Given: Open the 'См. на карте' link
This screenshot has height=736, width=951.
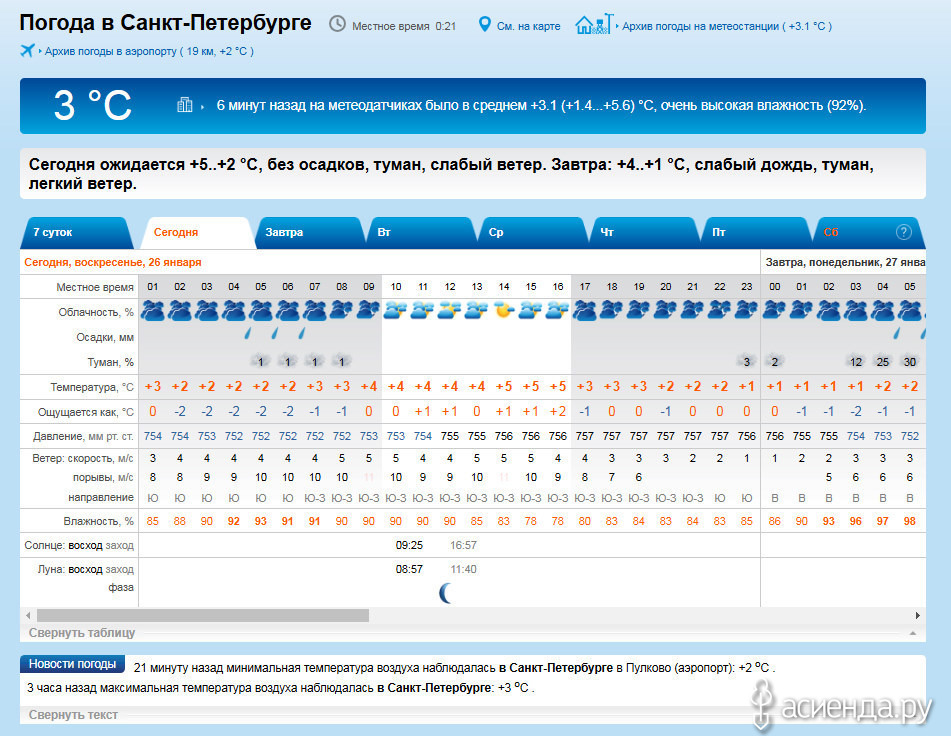Looking at the screenshot, I should pyautogui.click(x=528, y=26).
